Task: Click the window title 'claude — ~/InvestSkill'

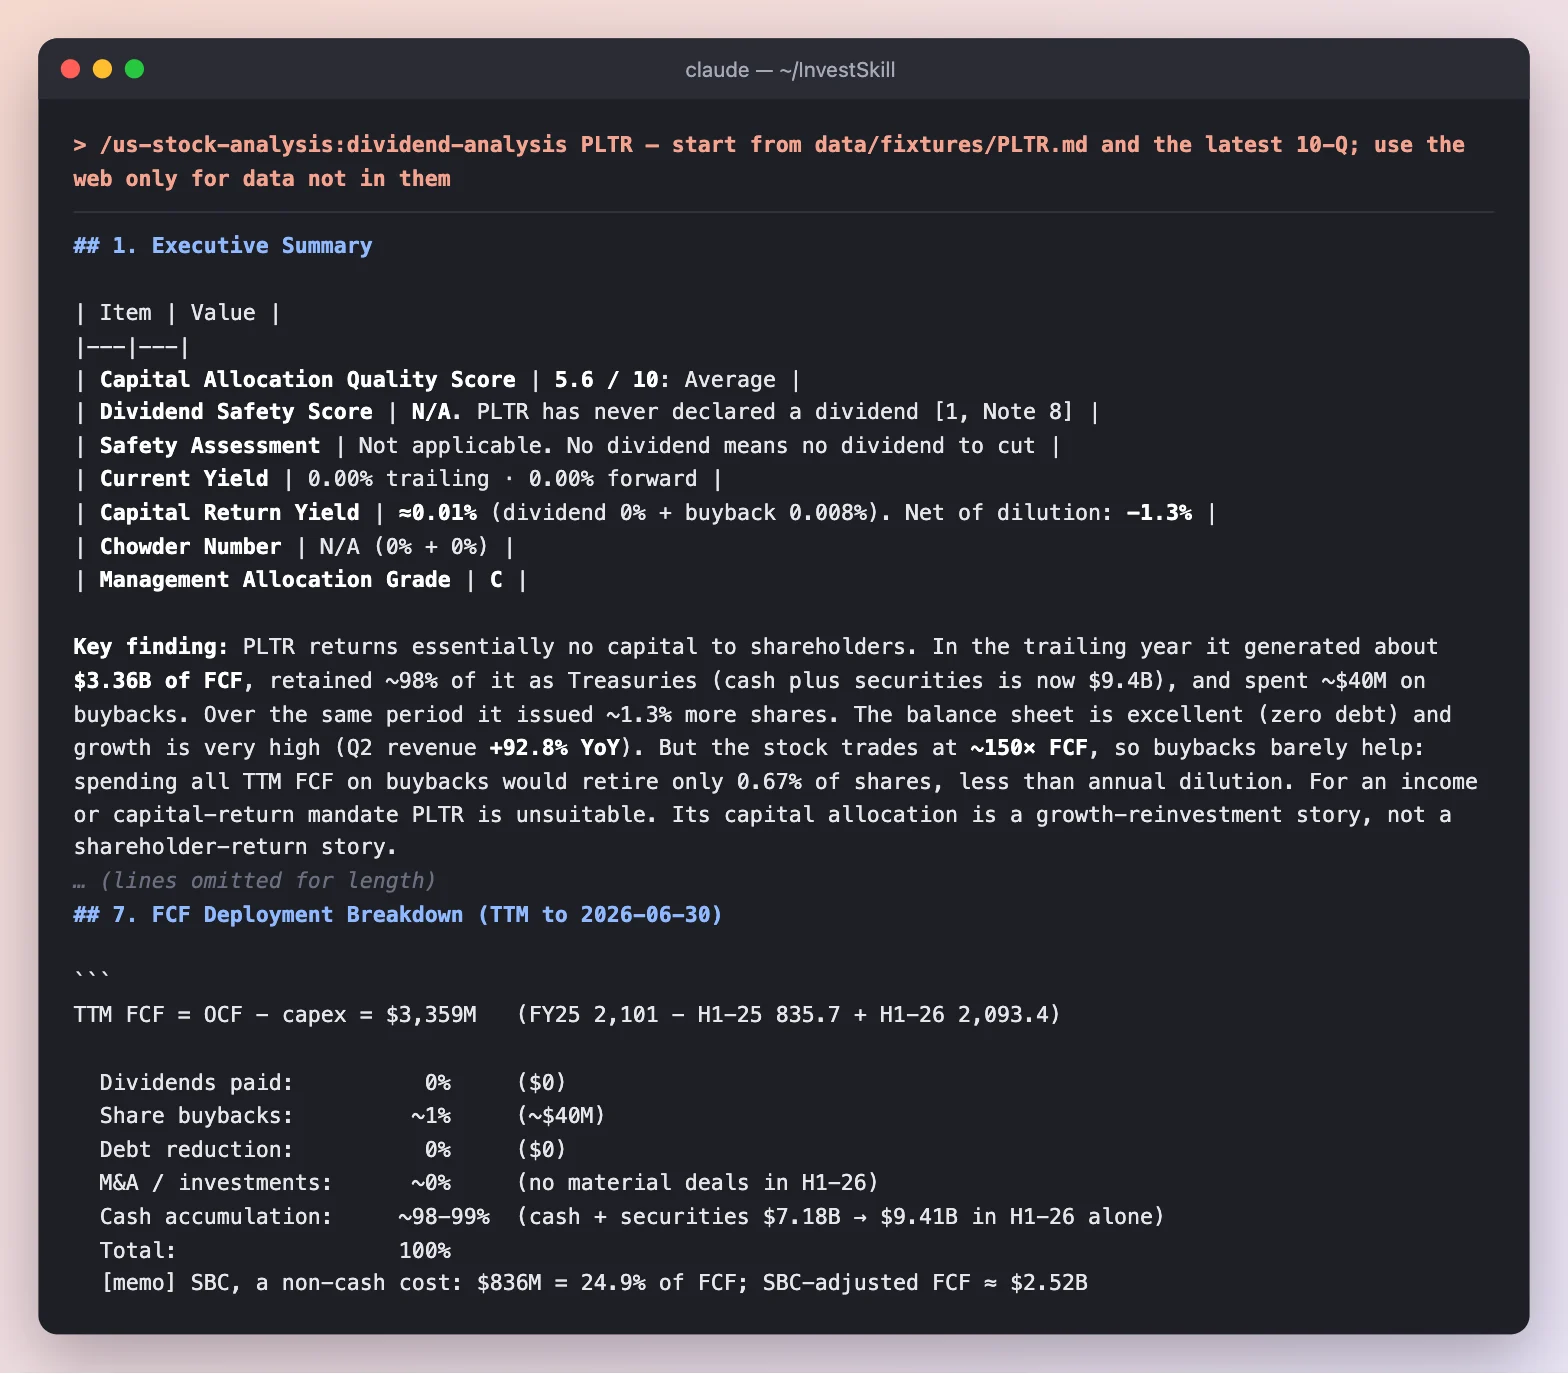Action: pos(790,70)
